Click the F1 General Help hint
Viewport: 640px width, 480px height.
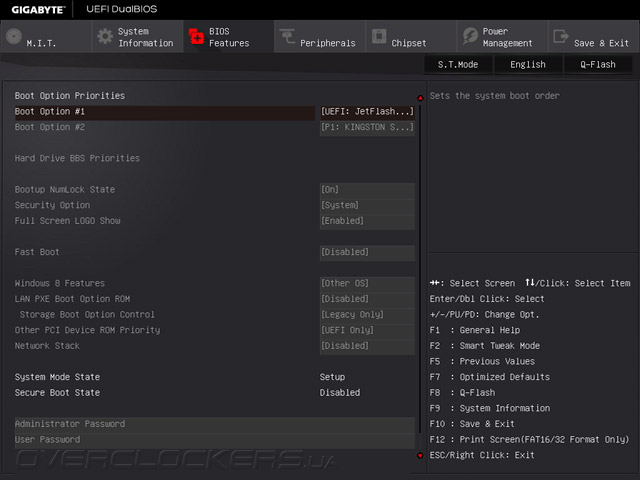[x=475, y=330]
